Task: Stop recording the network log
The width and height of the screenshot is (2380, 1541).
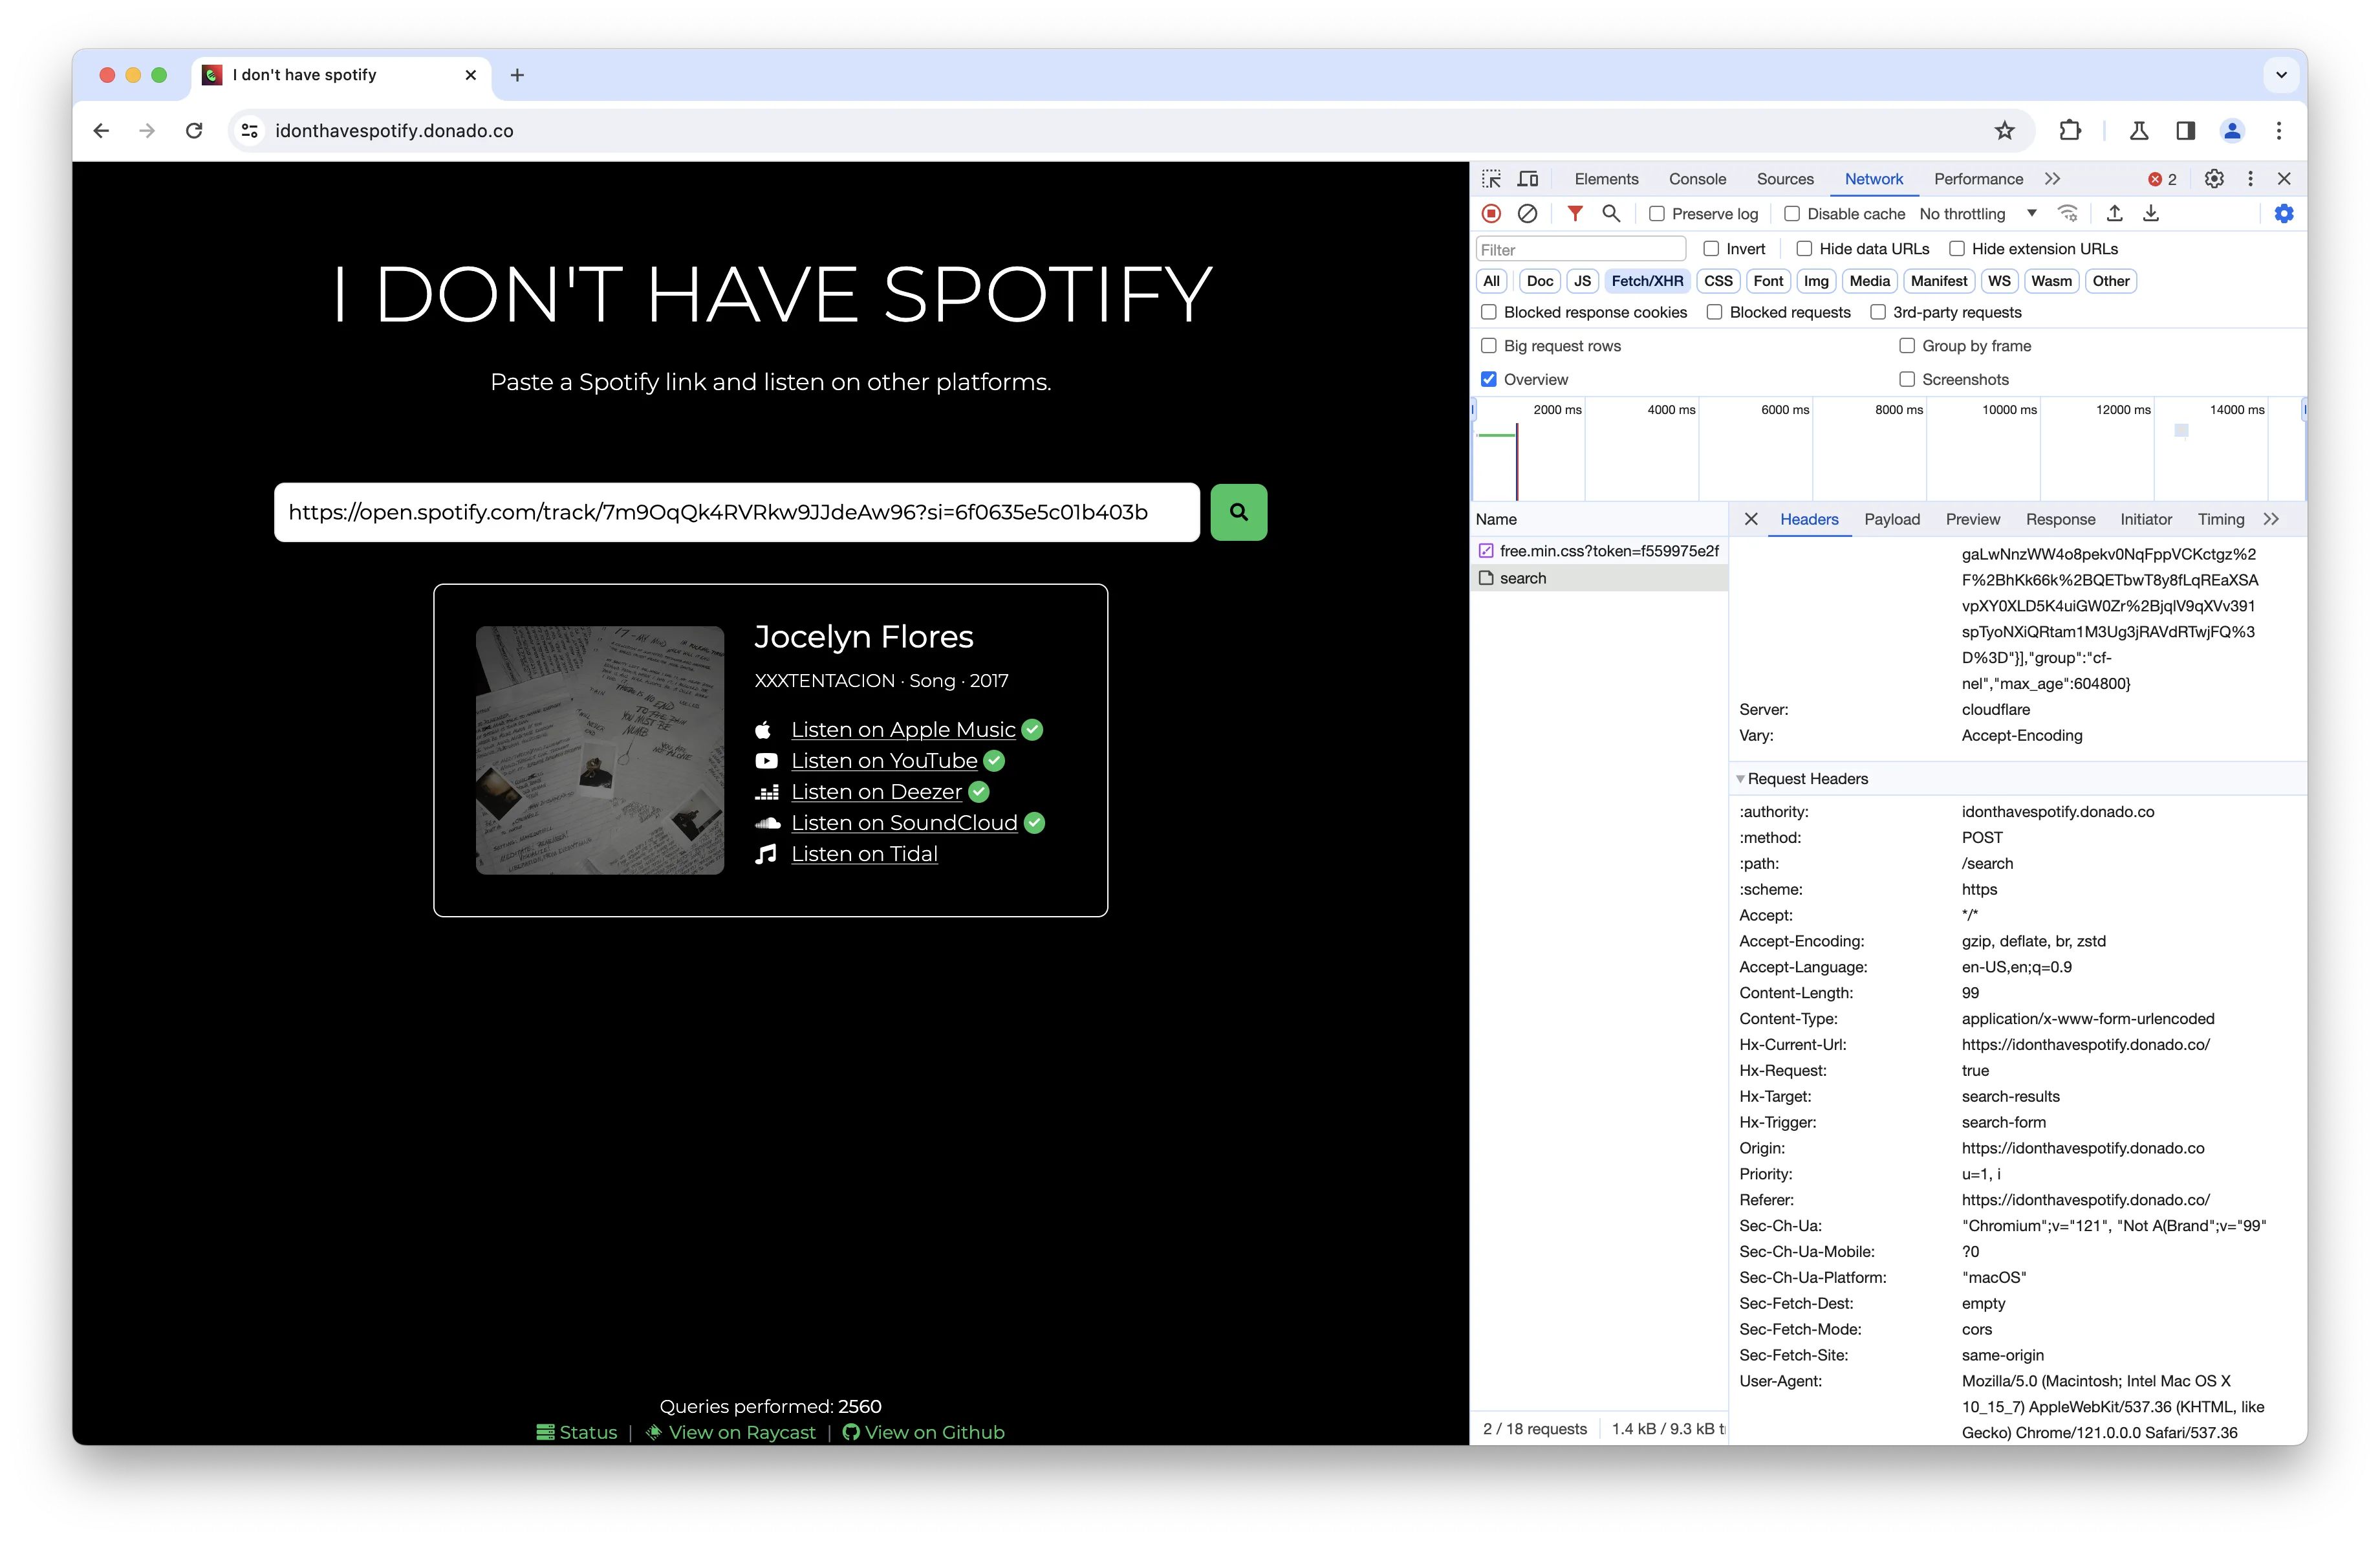Action: pyautogui.click(x=1491, y=213)
